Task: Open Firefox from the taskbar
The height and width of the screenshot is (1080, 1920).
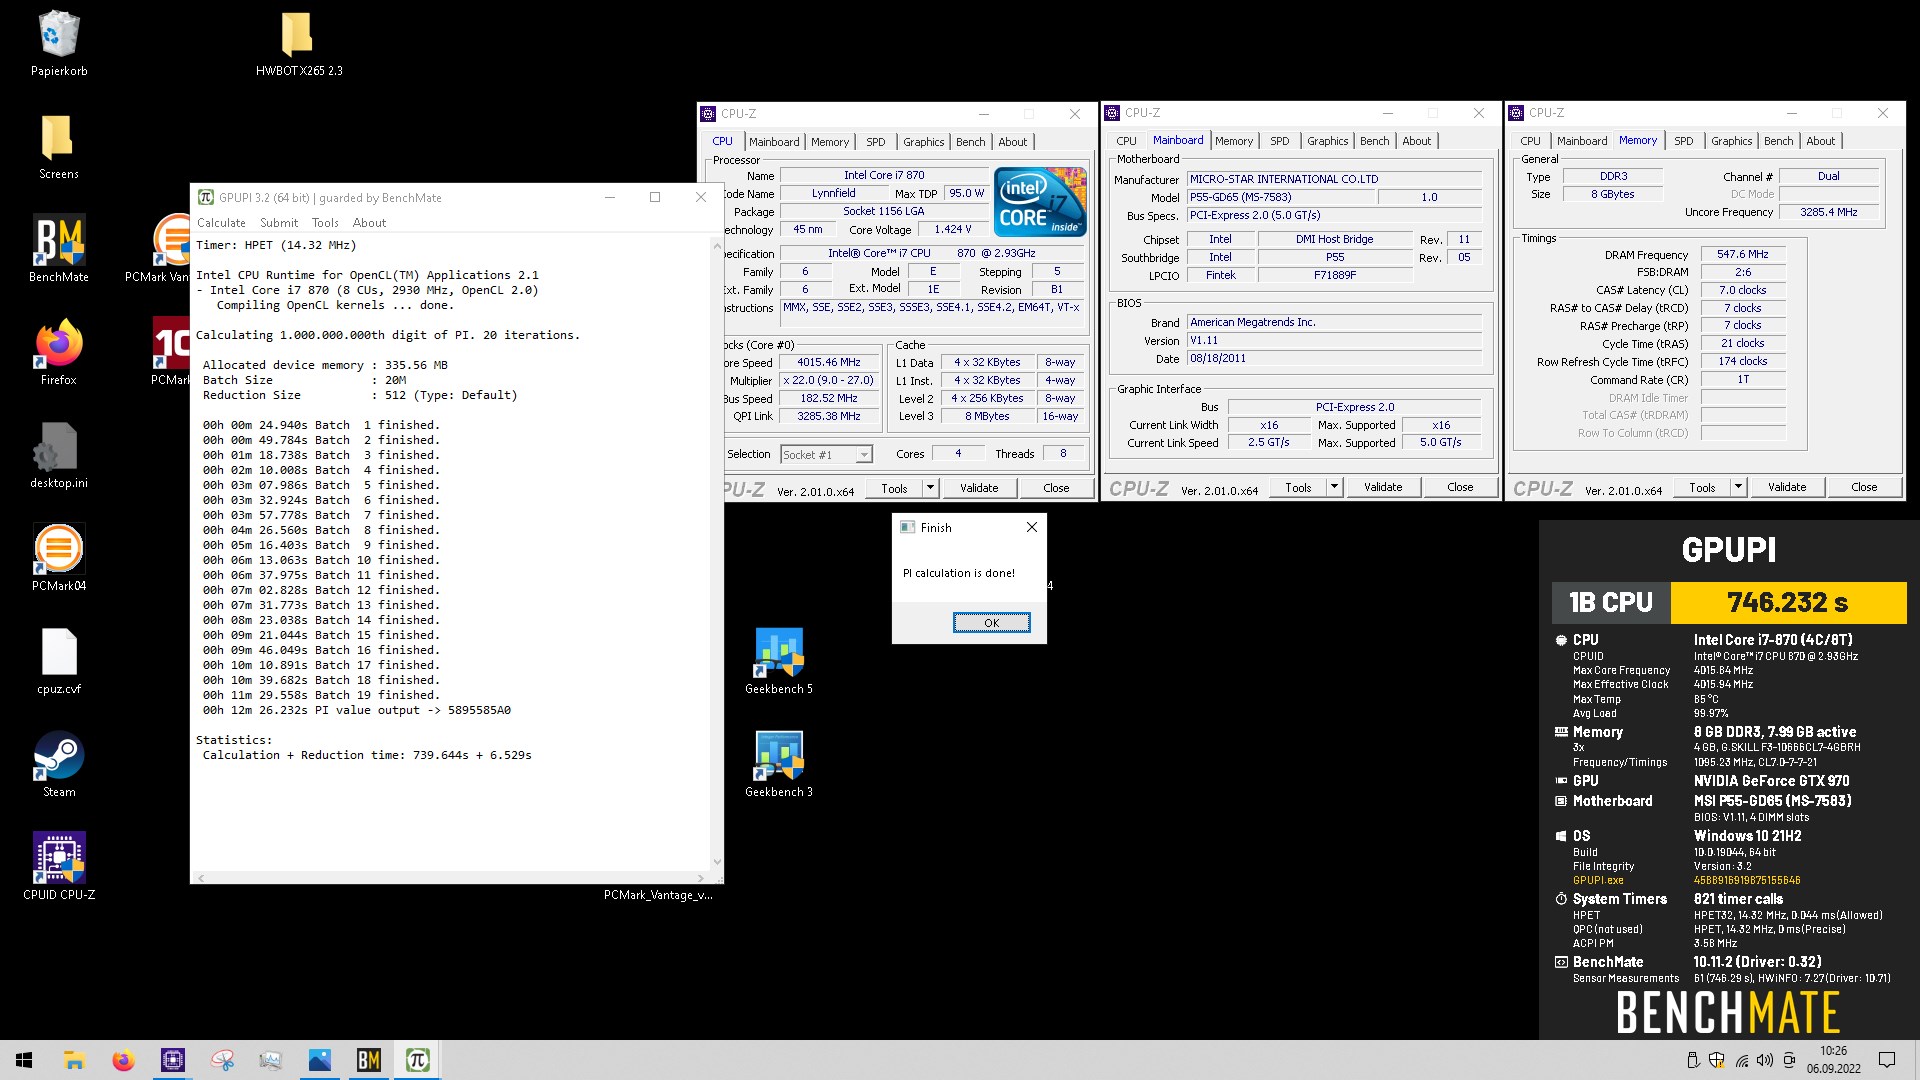Action: click(x=123, y=1060)
